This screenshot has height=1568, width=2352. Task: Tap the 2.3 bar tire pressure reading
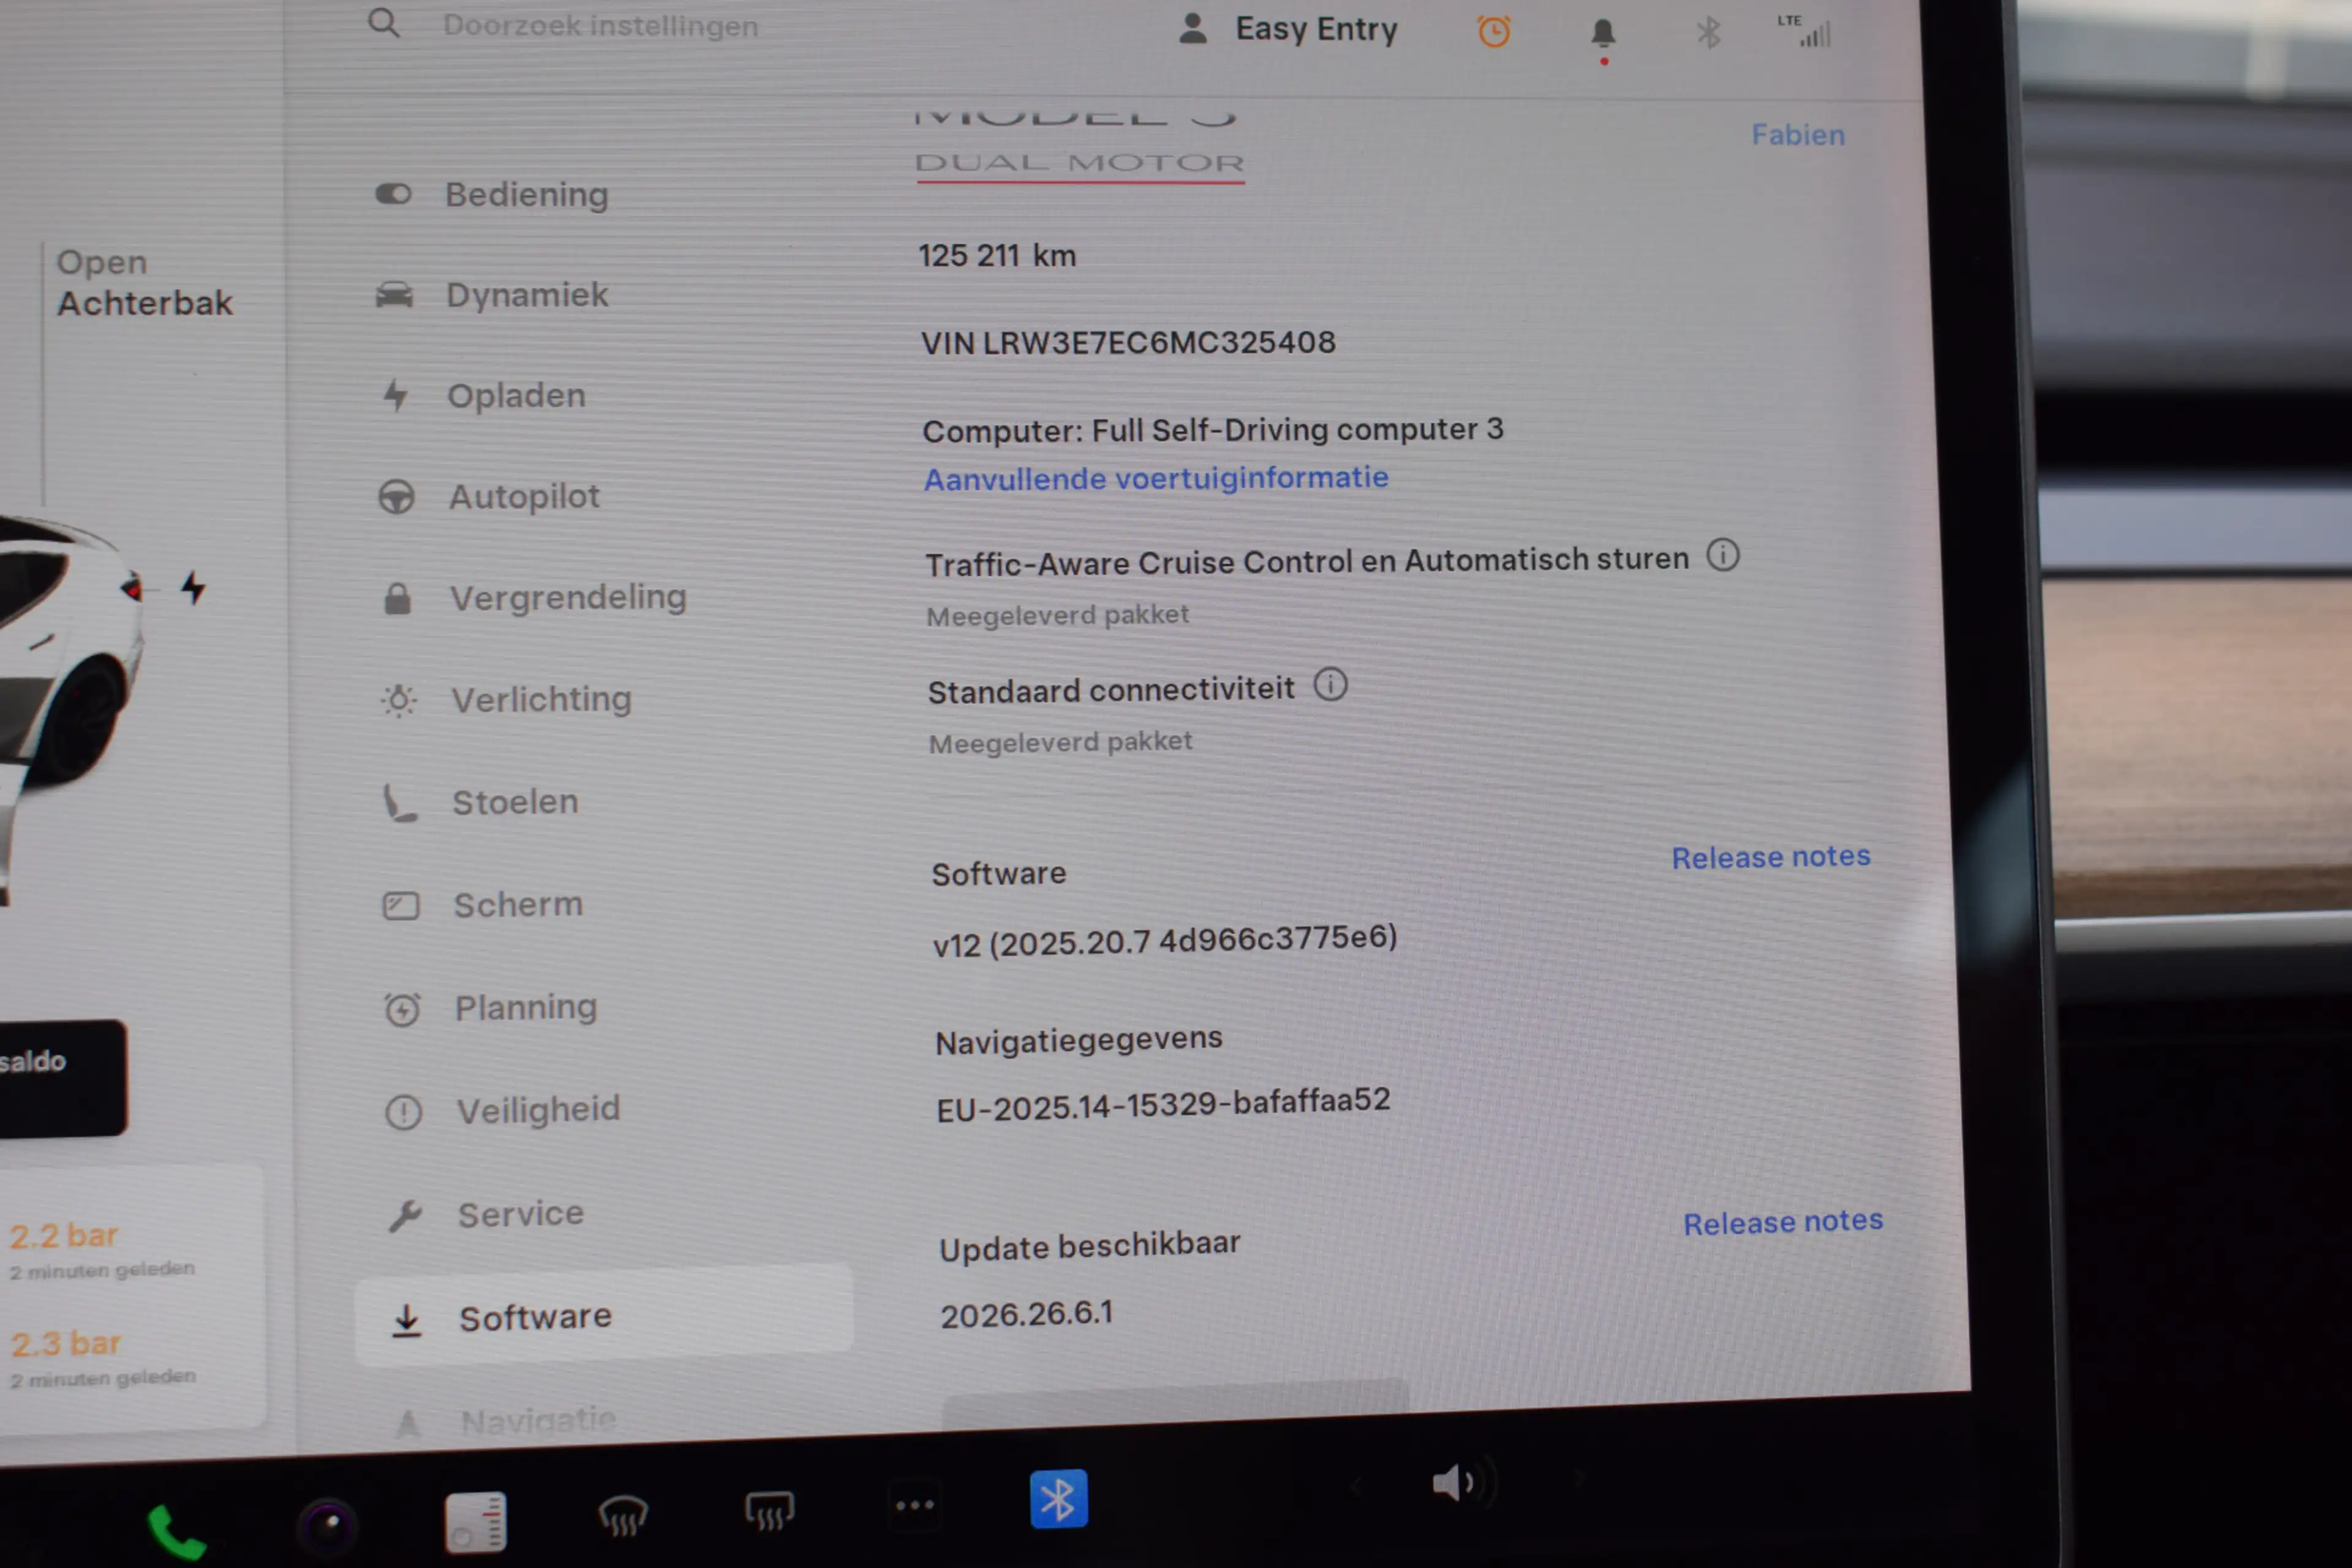[66, 1344]
